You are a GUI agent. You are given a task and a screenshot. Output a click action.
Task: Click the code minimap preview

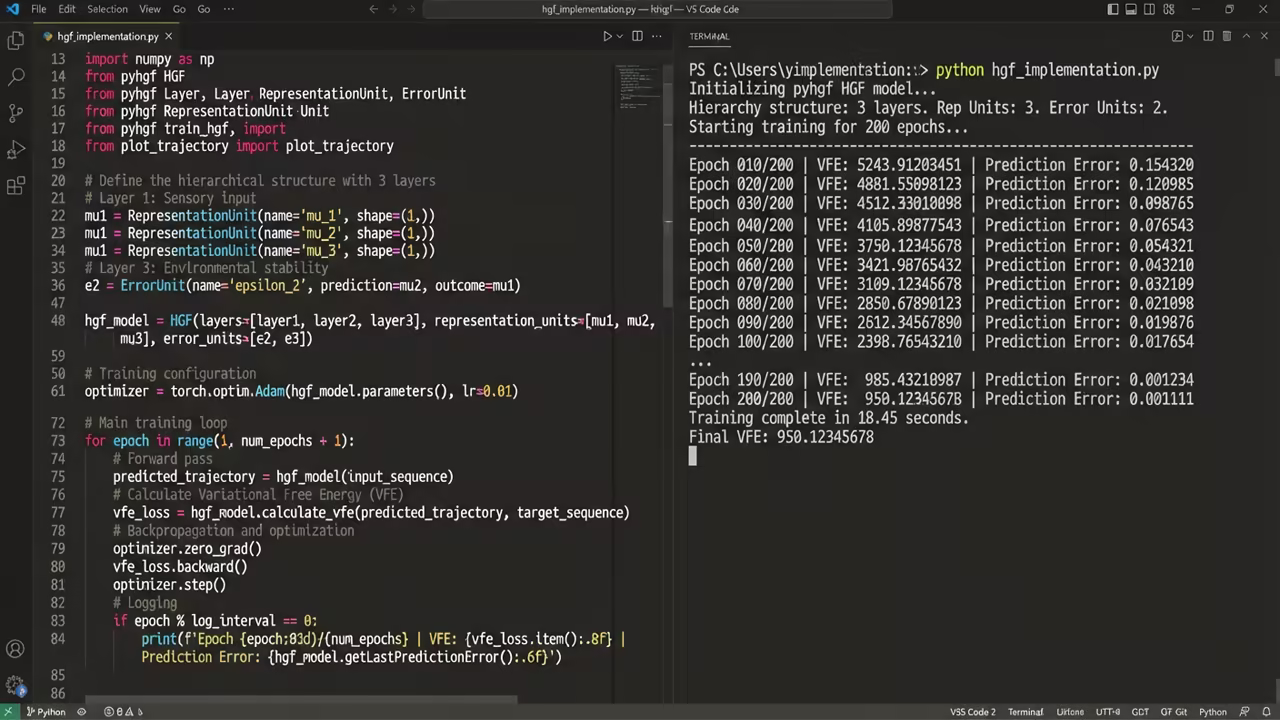pos(637,85)
